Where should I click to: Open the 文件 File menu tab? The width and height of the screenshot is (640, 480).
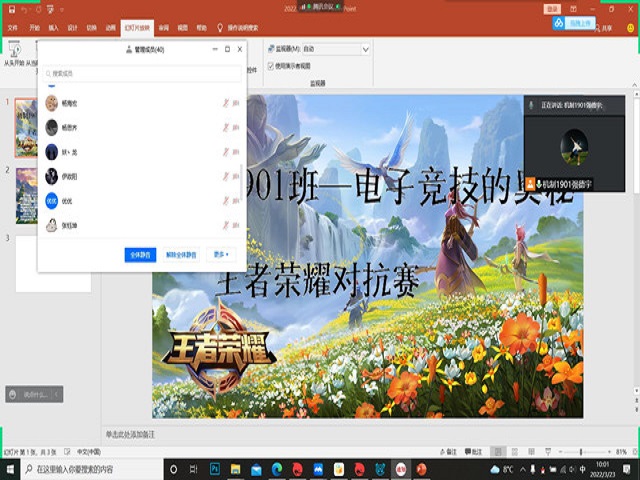pos(13,28)
